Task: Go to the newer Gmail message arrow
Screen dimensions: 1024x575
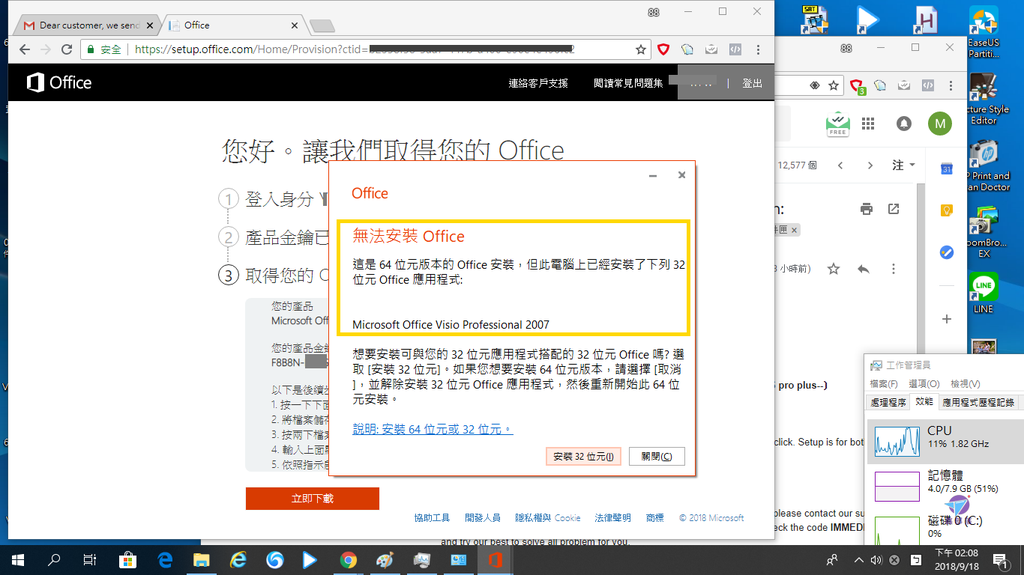Action: 840,165
